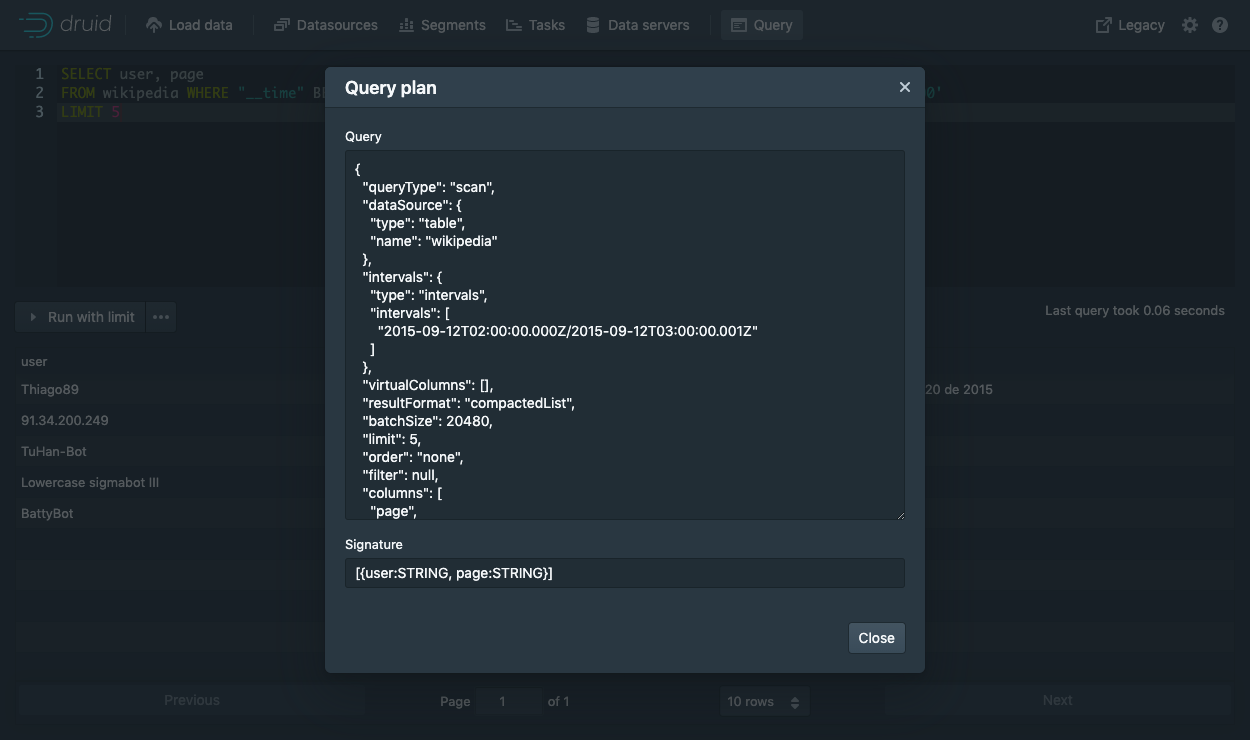Click the Datasources stack icon
Screen dimensions: 1250x740
click(282, 25)
